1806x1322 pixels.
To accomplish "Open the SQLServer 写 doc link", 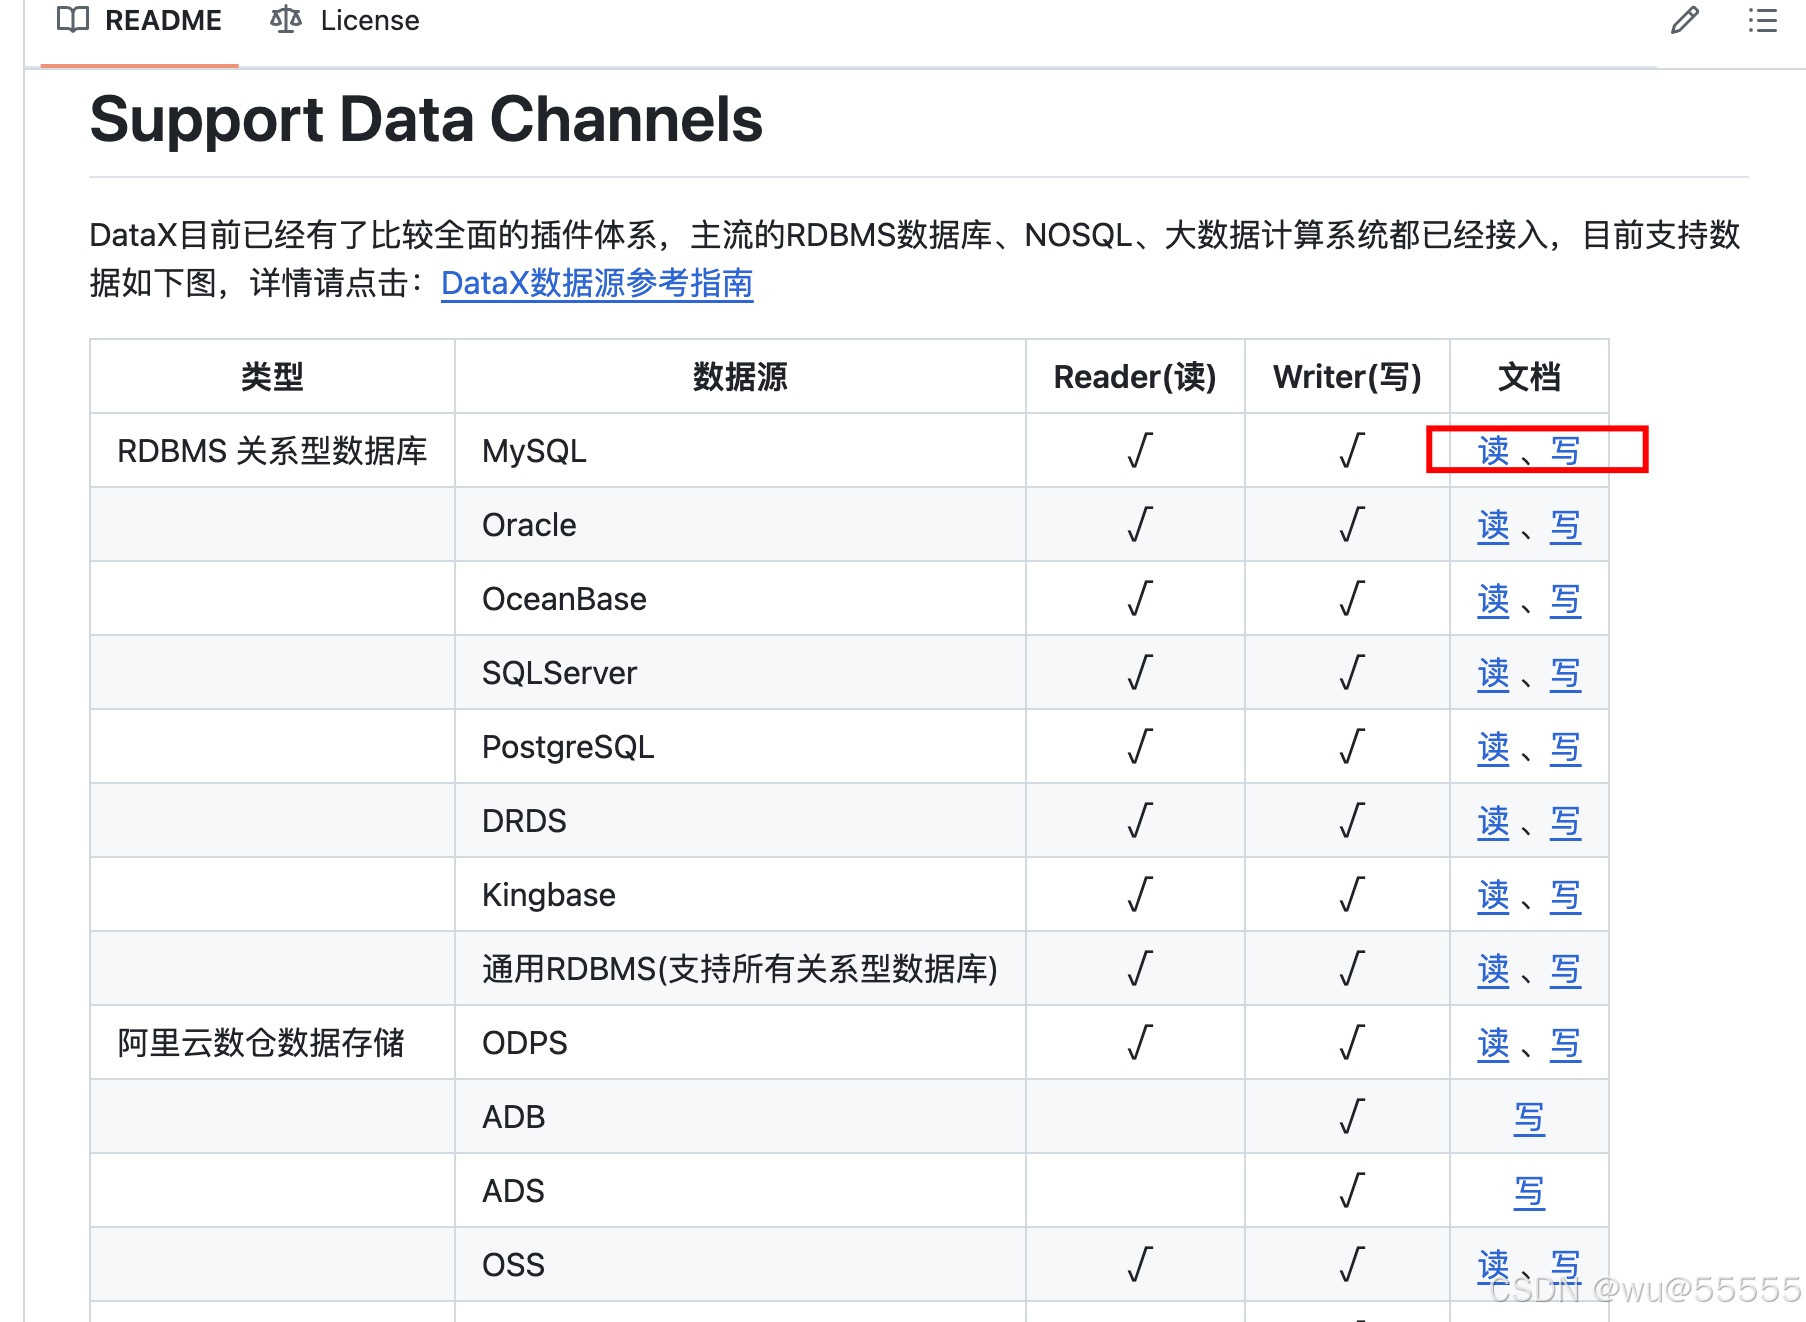I will pos(1566,673).
